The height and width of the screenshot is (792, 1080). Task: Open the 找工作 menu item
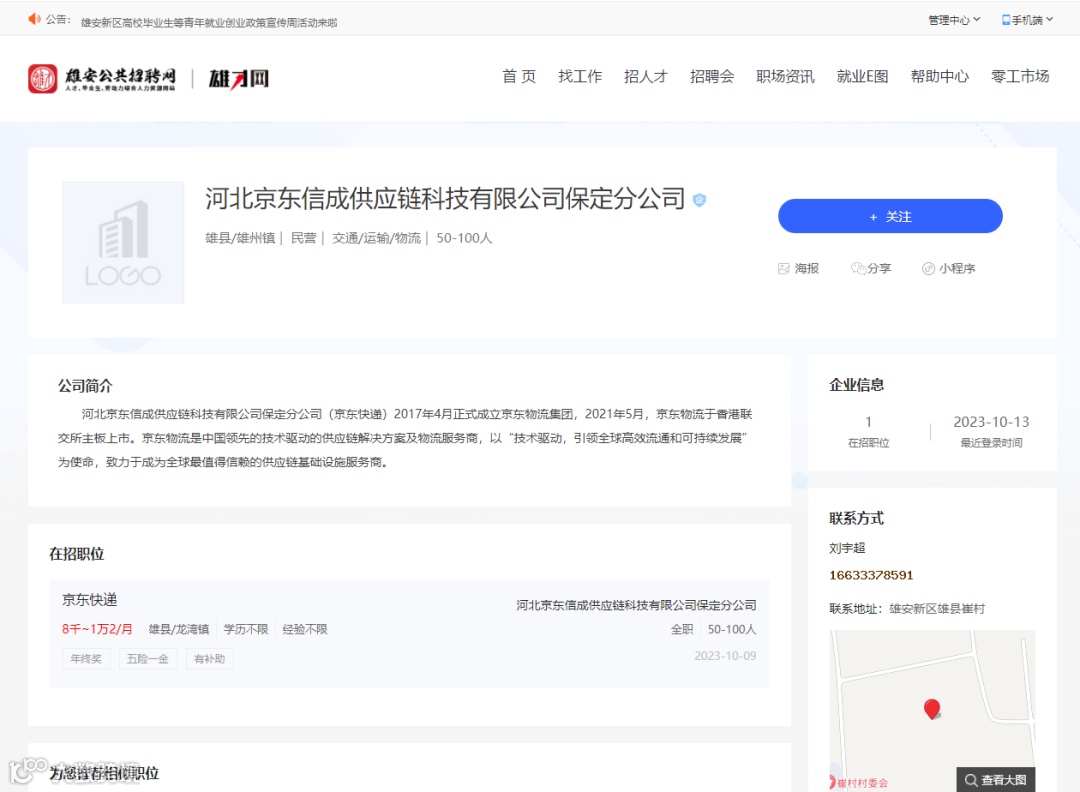580,76
